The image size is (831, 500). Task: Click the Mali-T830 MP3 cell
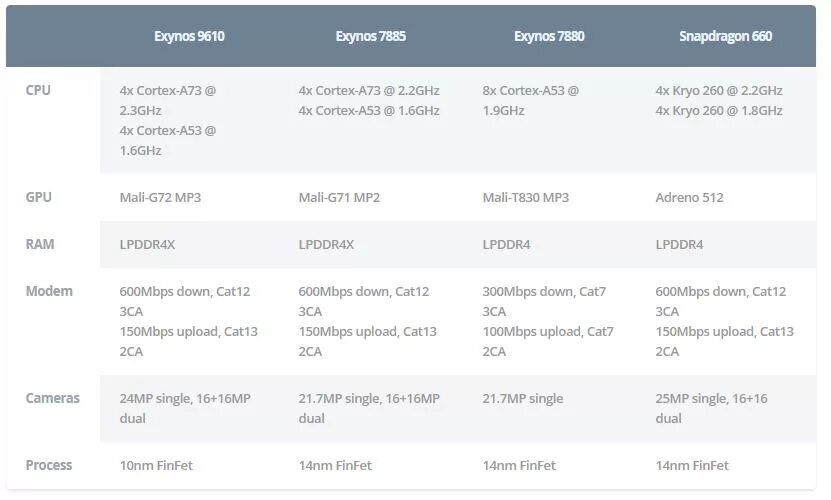[525, 197]
